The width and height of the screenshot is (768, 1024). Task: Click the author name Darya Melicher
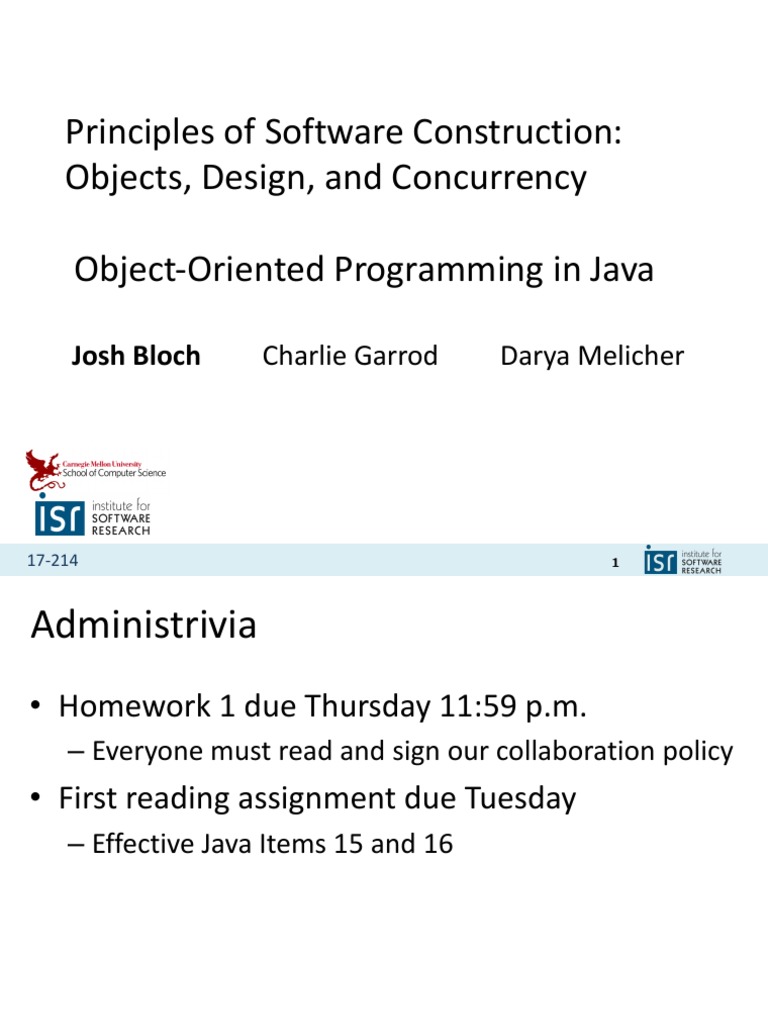592,356
